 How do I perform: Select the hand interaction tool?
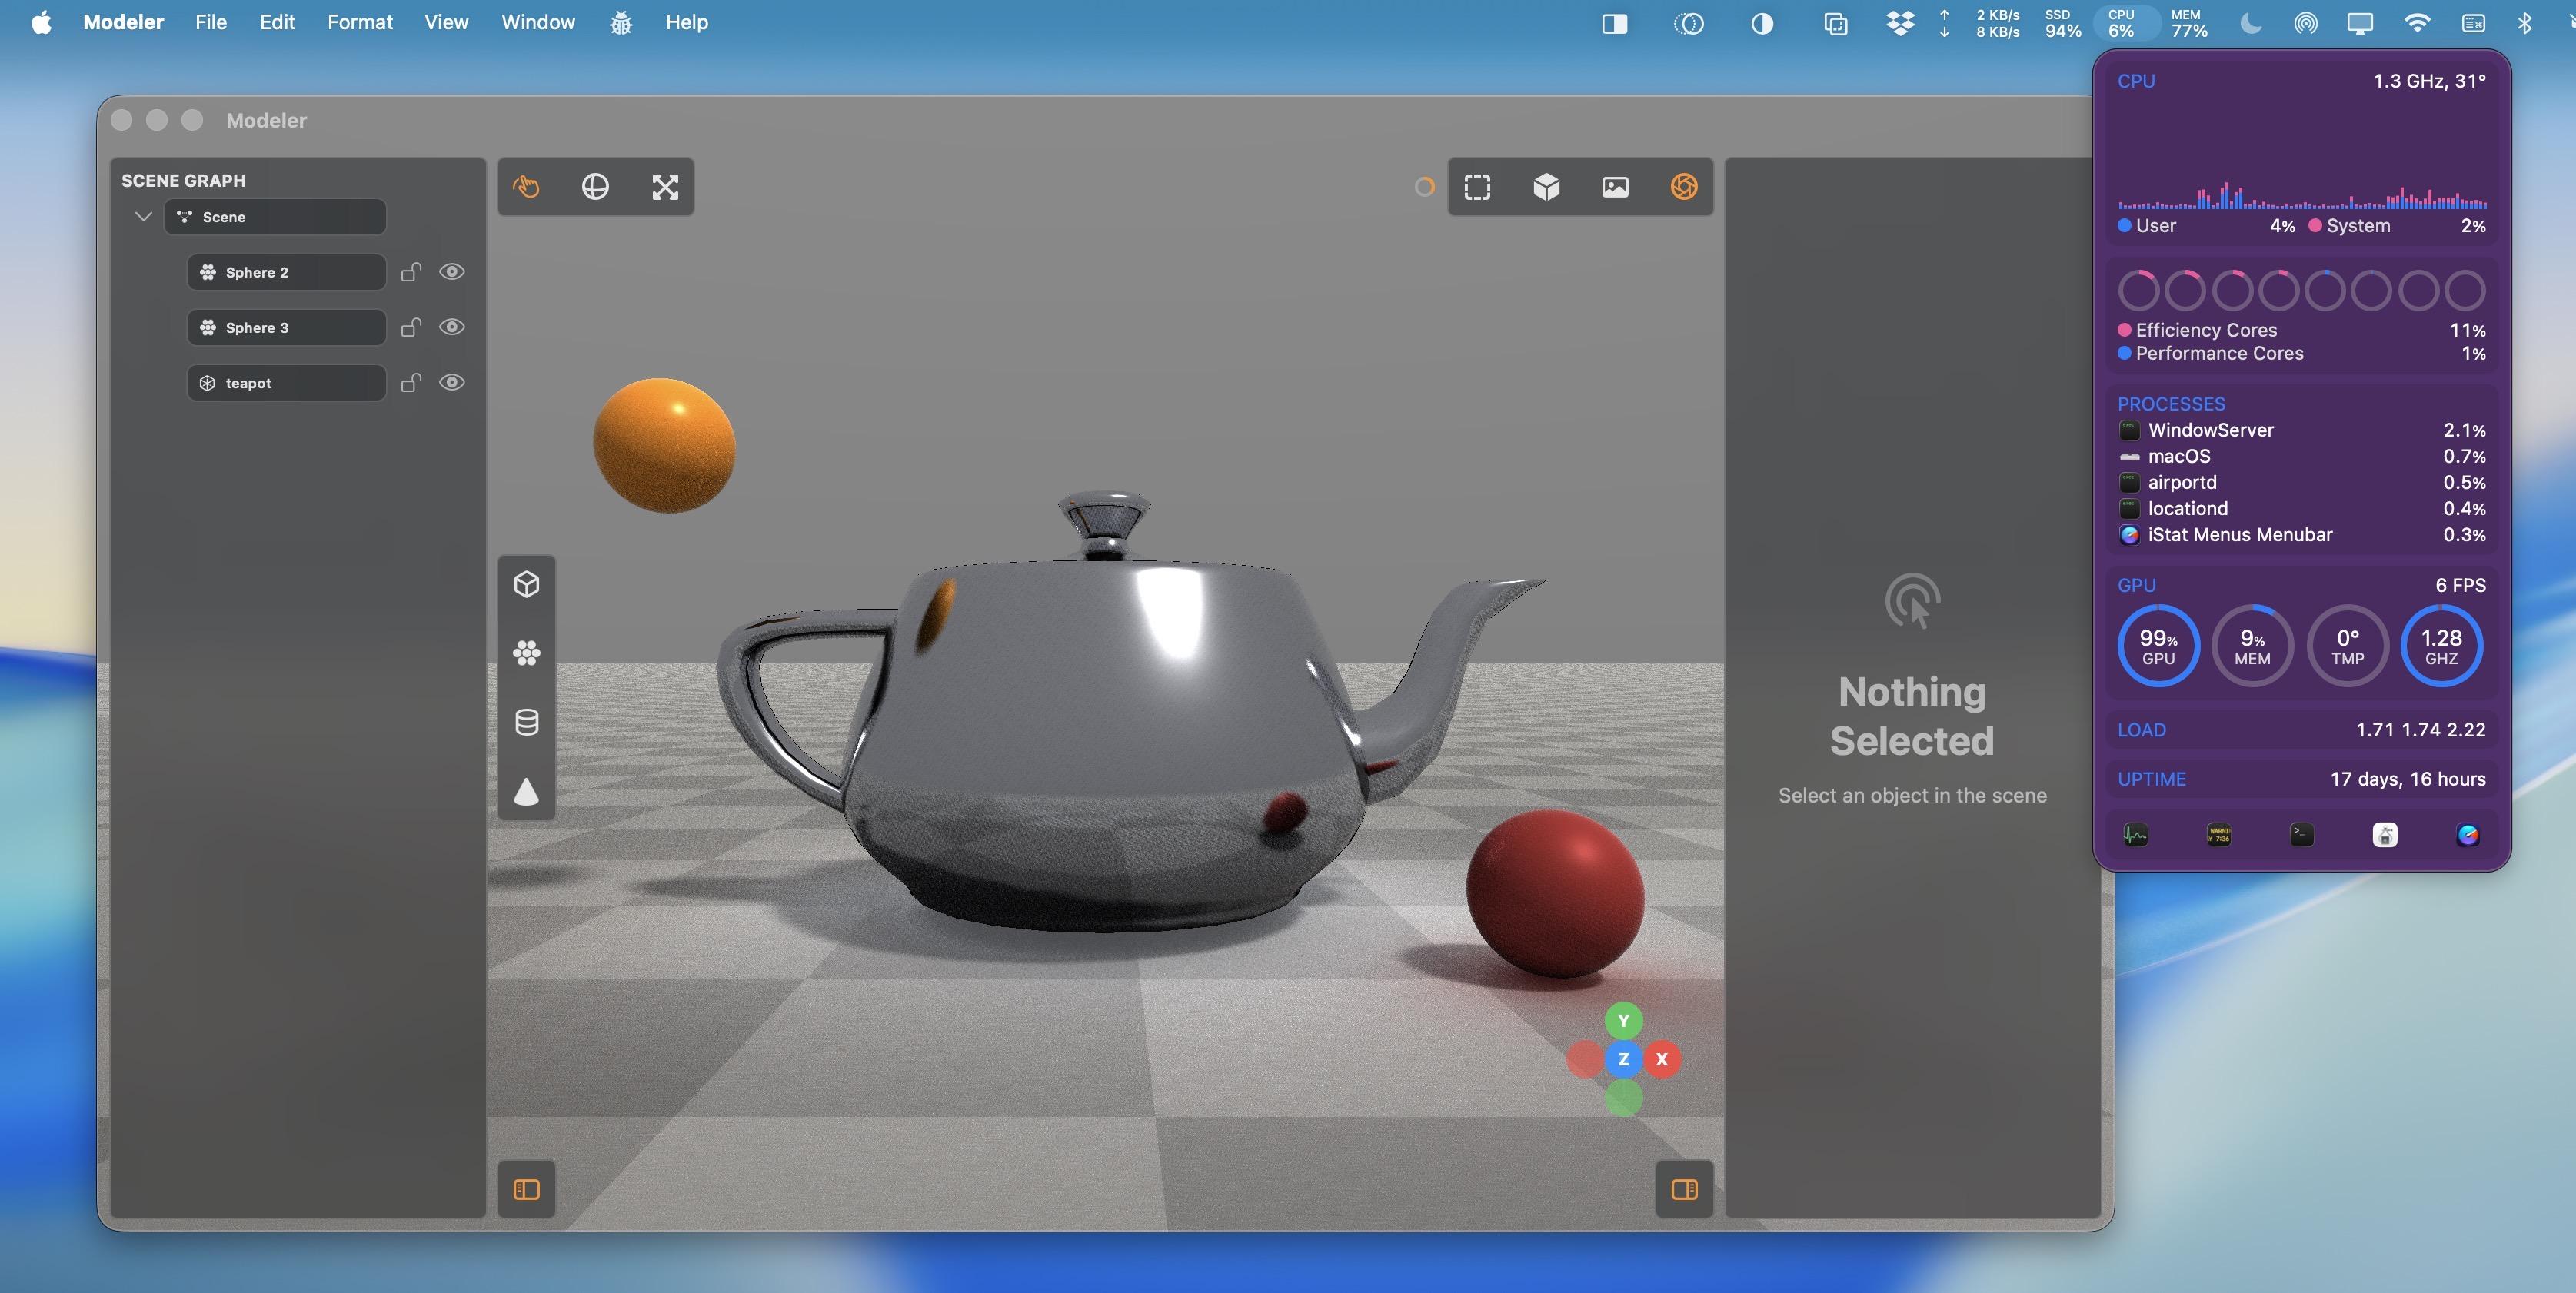tap(526, 186)
